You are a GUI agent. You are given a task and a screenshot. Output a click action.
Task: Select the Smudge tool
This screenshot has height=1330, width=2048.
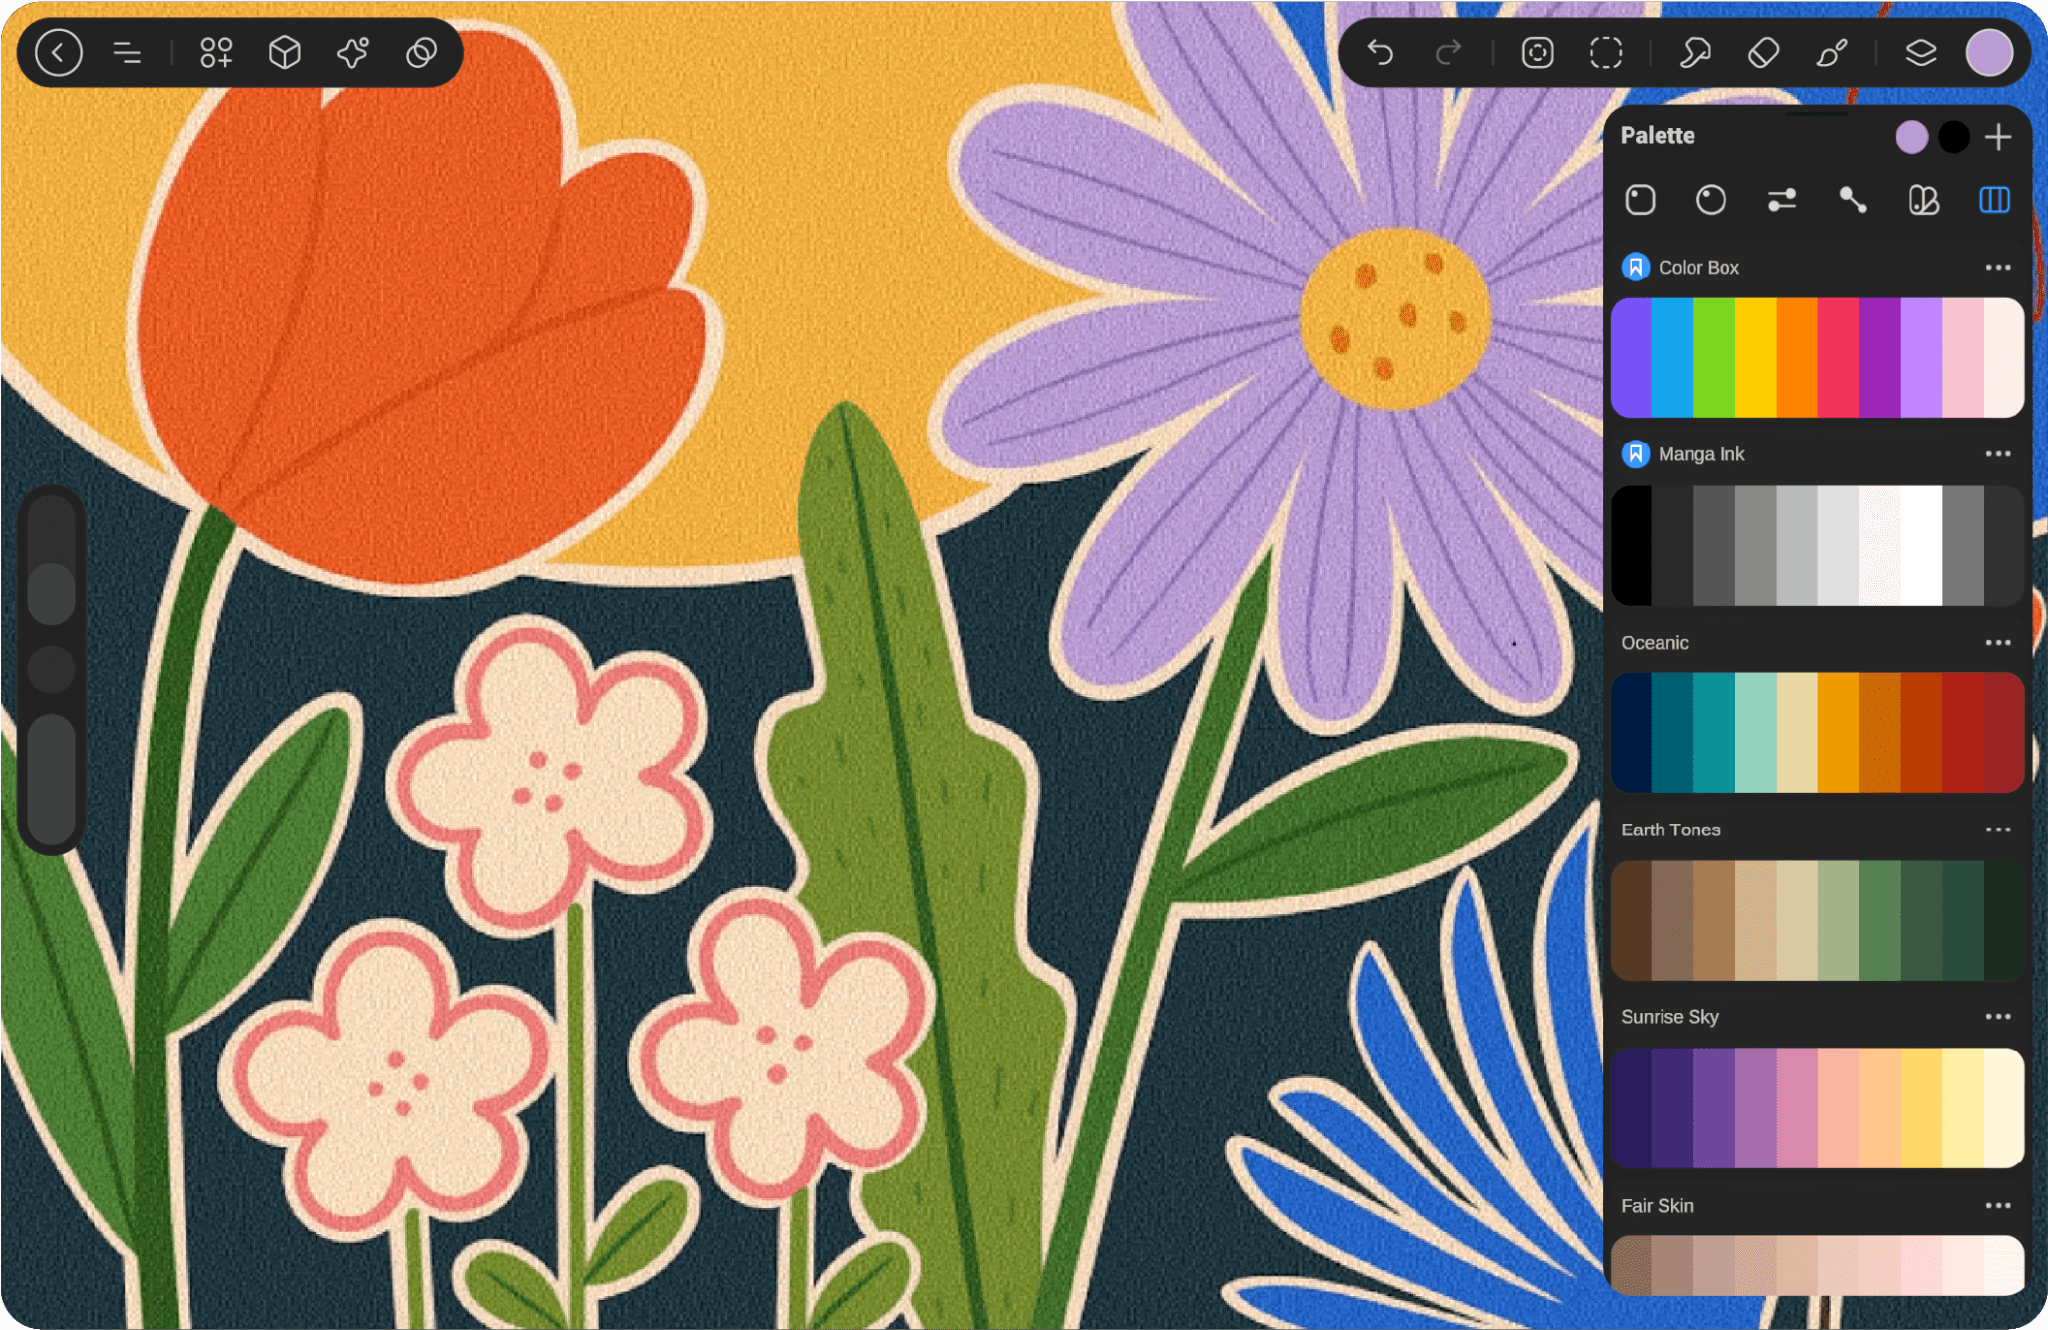[x=1693, y=52]
